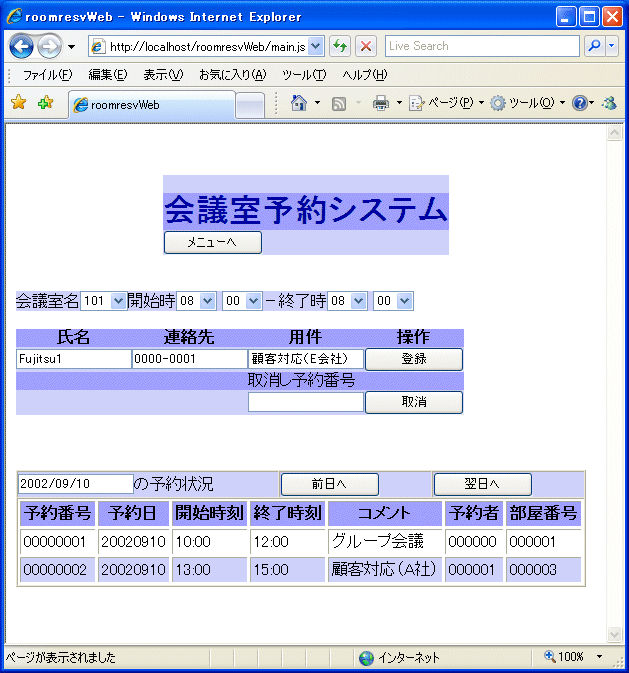The width and height of the screenshot is (629, 673).
Task: Click the search magnifier icon
Action: point(595,46)
